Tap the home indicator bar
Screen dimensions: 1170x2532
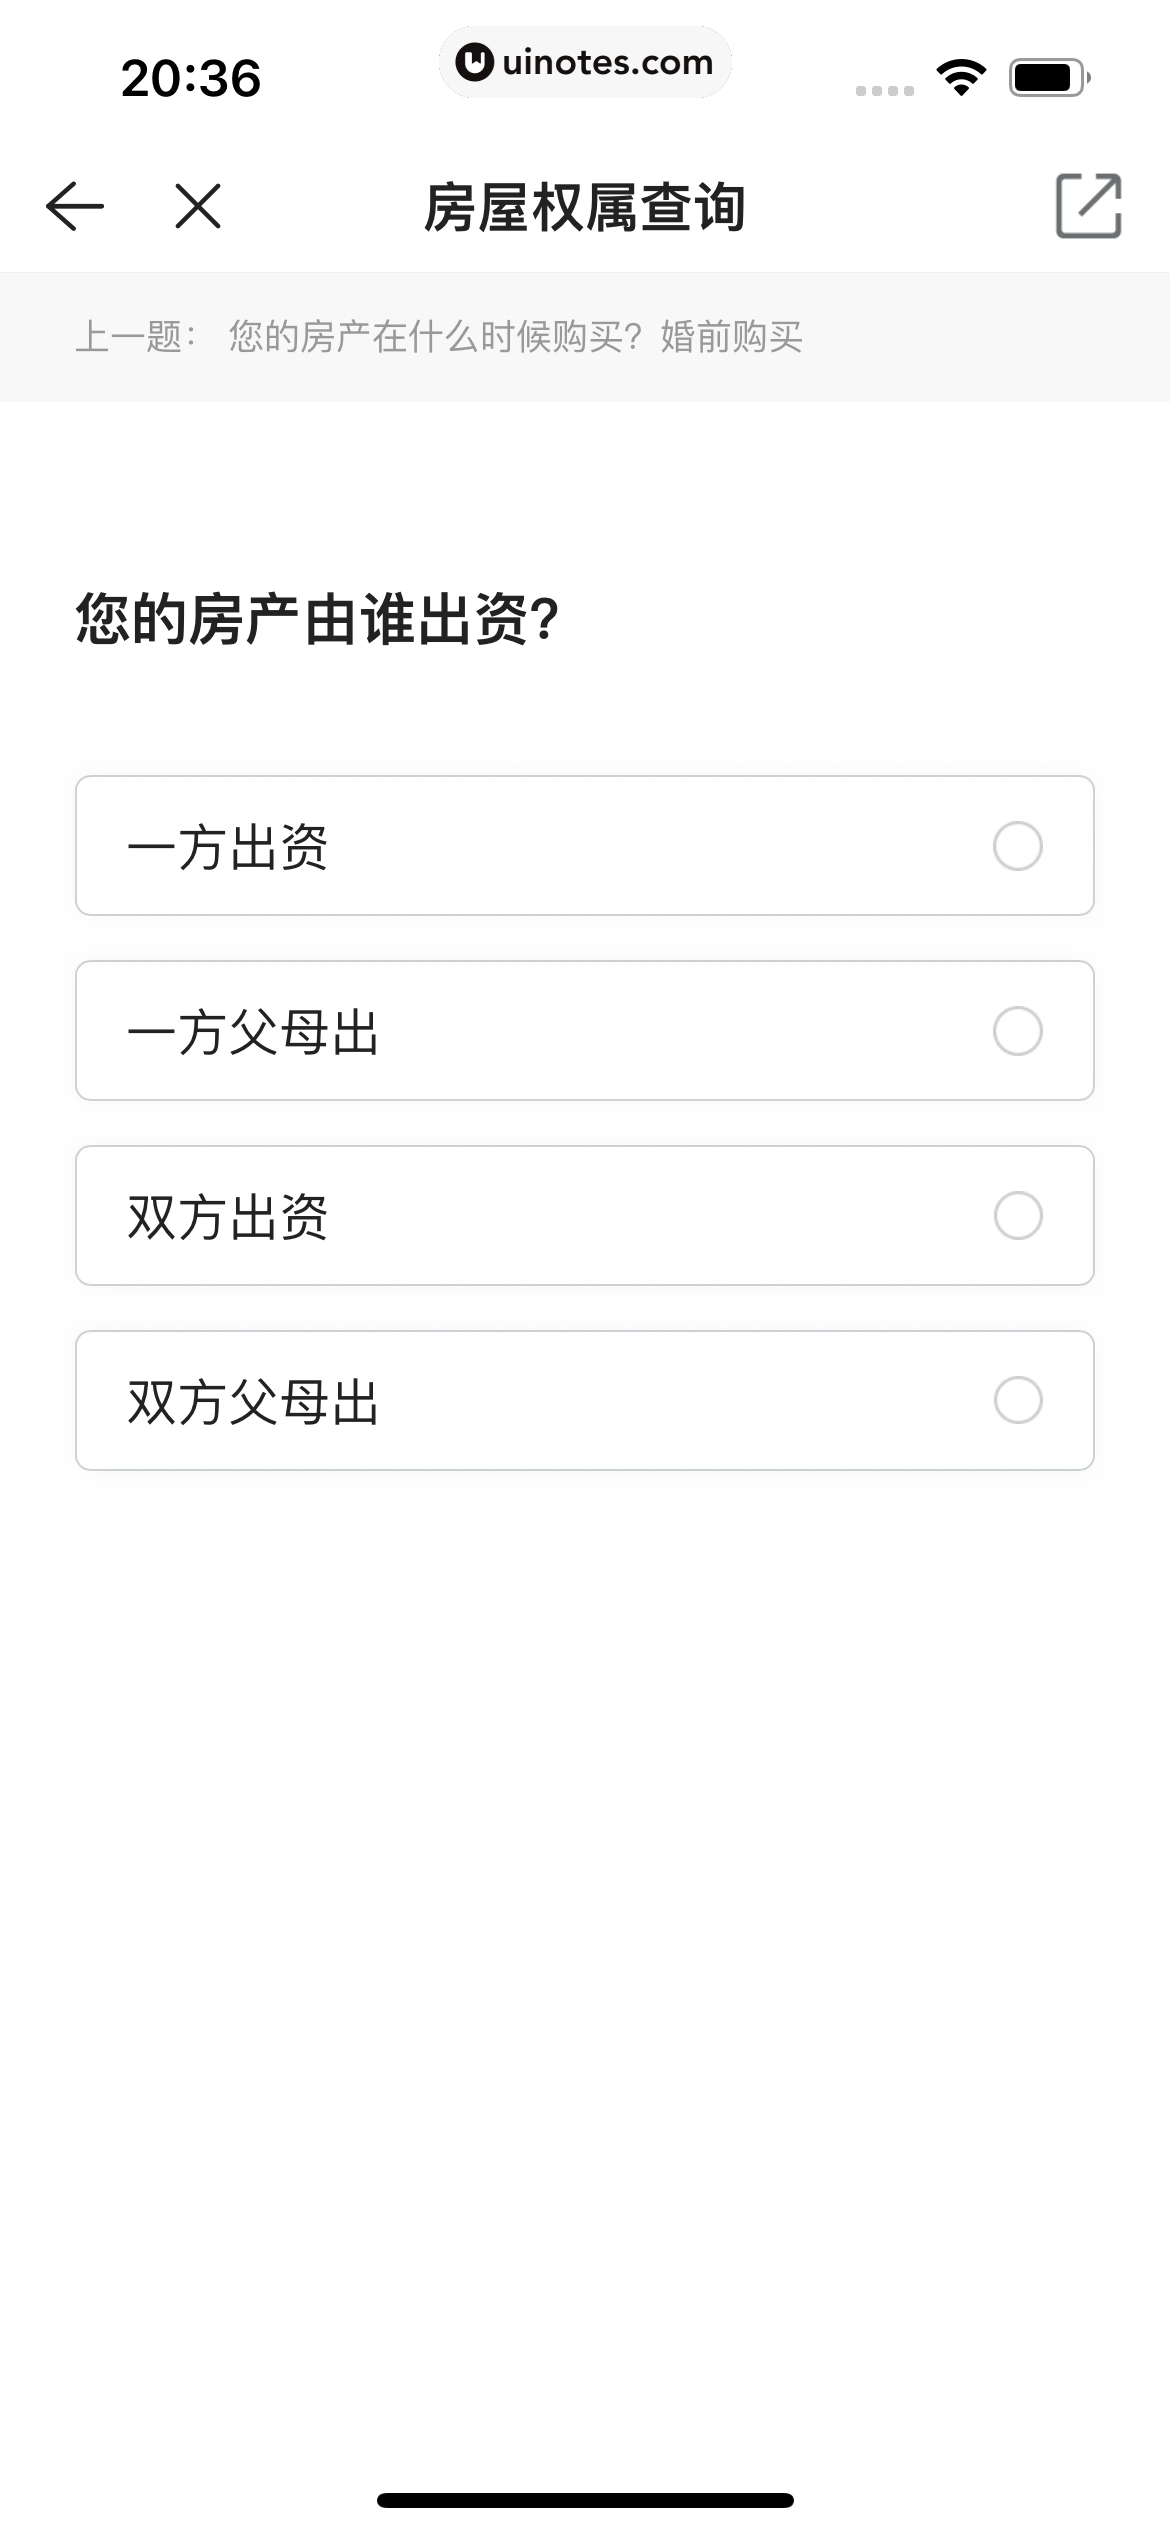tap(585, 2500)
